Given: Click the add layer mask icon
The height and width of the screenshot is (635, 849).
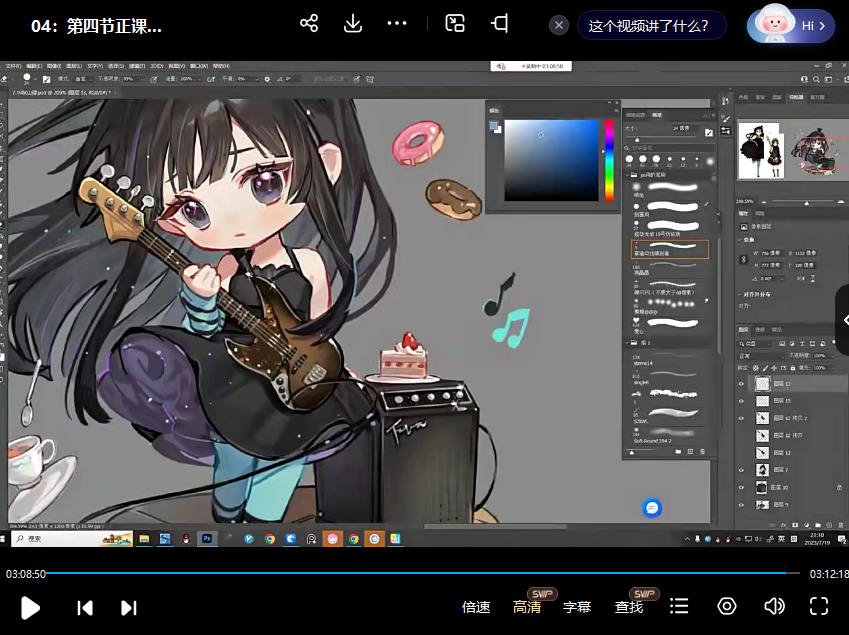Looking at the screenshot, I should tap(795, 525).
